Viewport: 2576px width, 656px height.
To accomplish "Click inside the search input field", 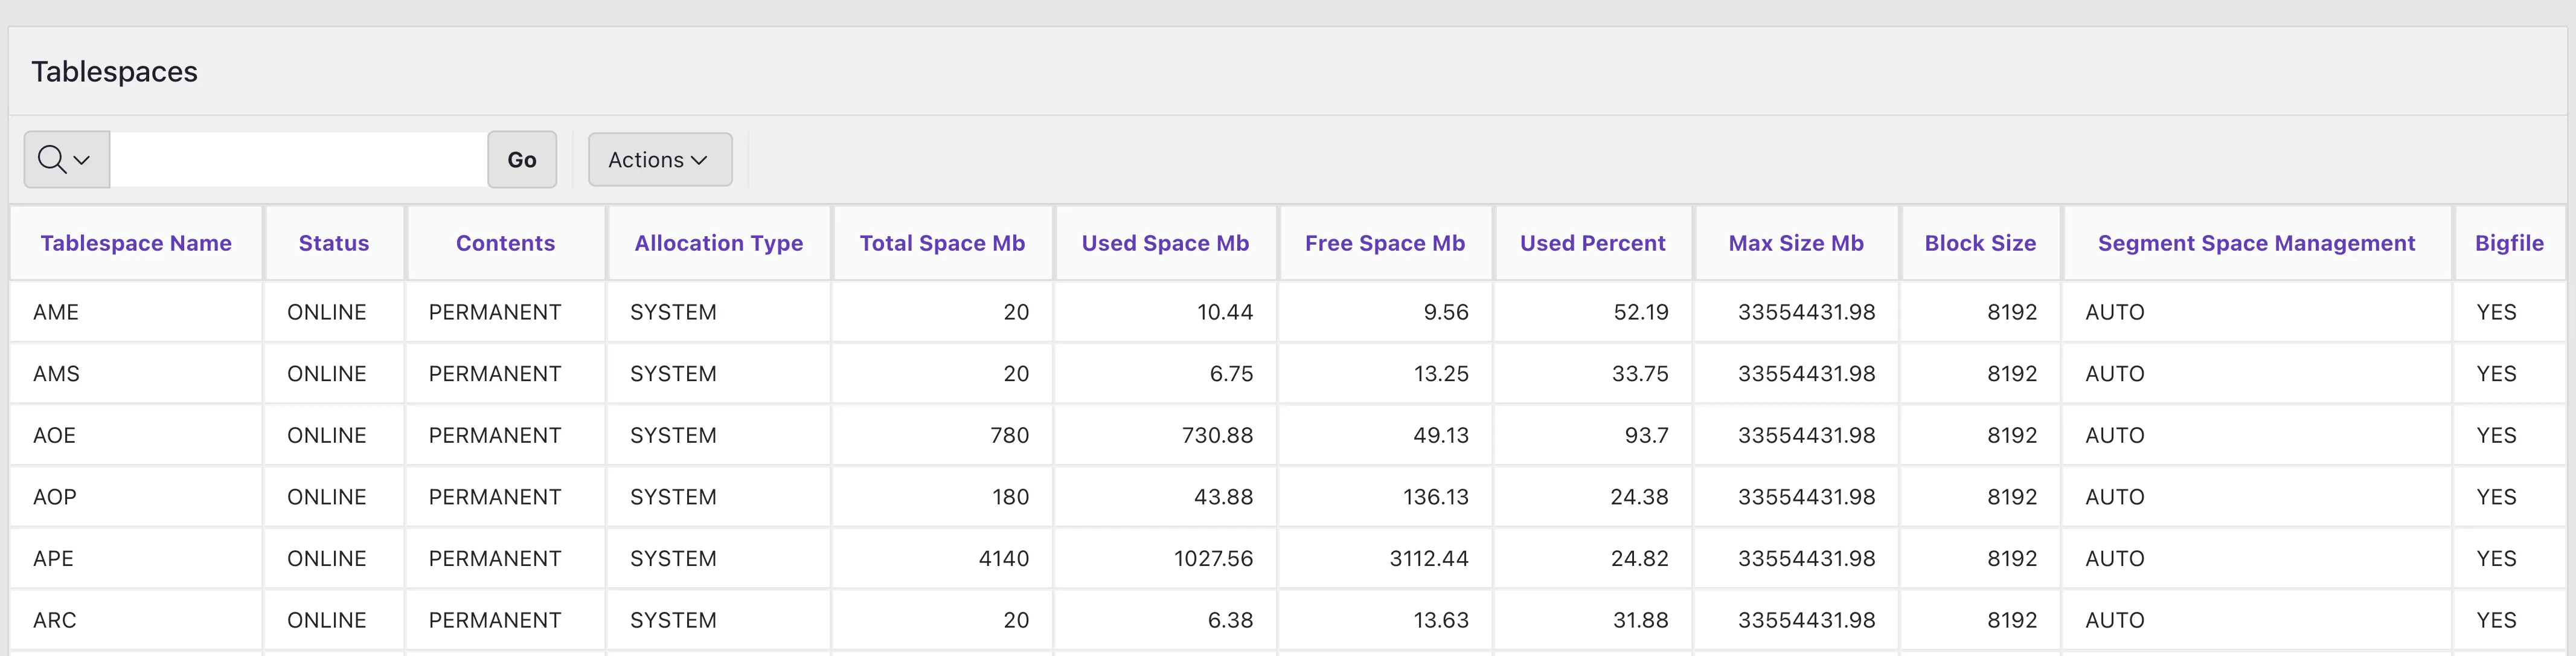I will click(x=297, y=159).
